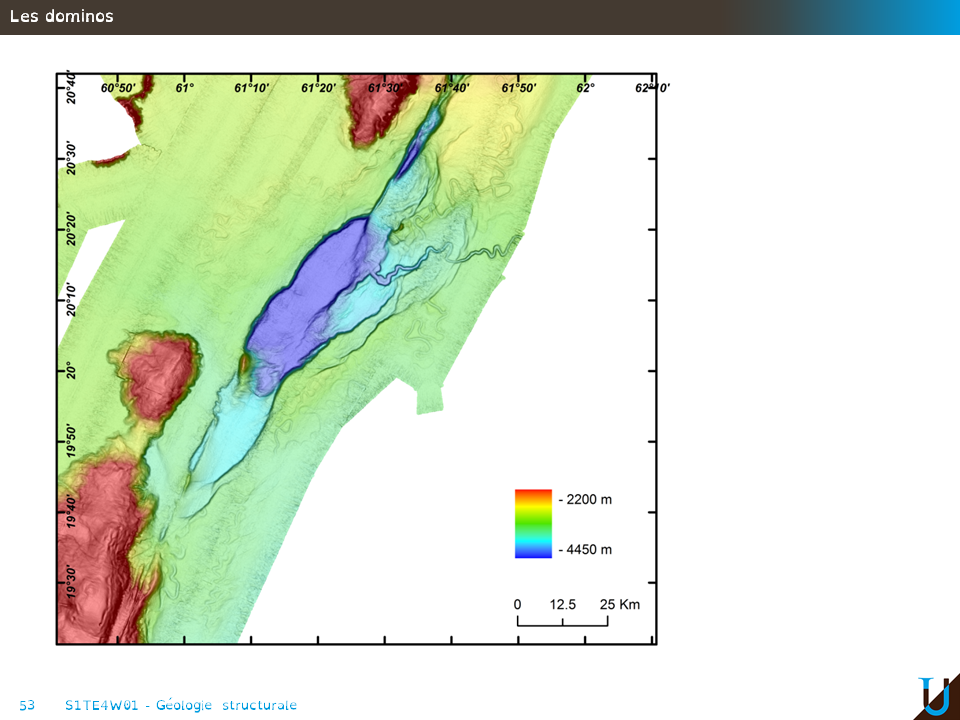Click the "0" scale bar label
Viewport: 960px width, 720px height.
pos(517,604)
